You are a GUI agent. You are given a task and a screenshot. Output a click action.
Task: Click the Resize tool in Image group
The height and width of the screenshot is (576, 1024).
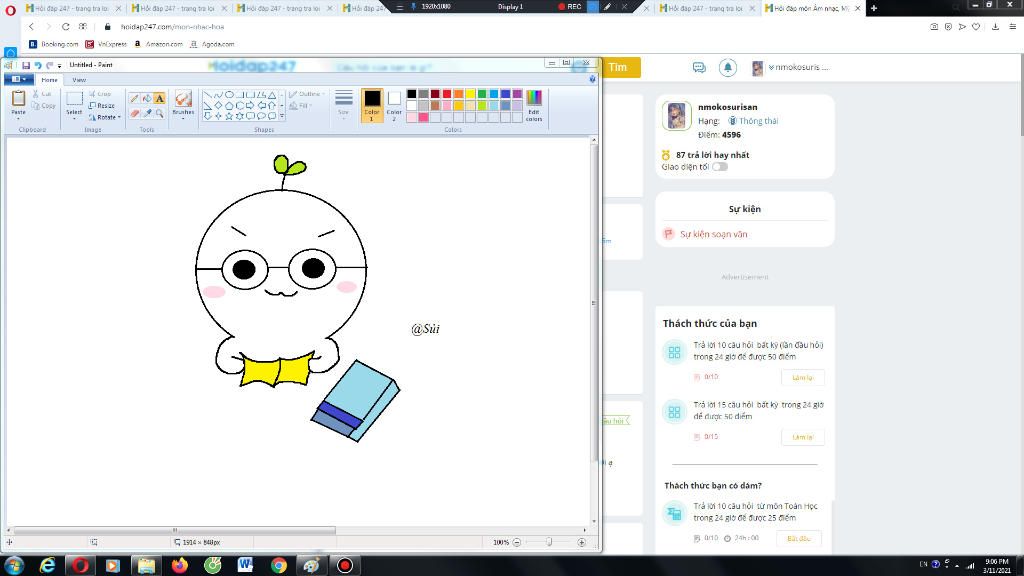pos(102,105)
